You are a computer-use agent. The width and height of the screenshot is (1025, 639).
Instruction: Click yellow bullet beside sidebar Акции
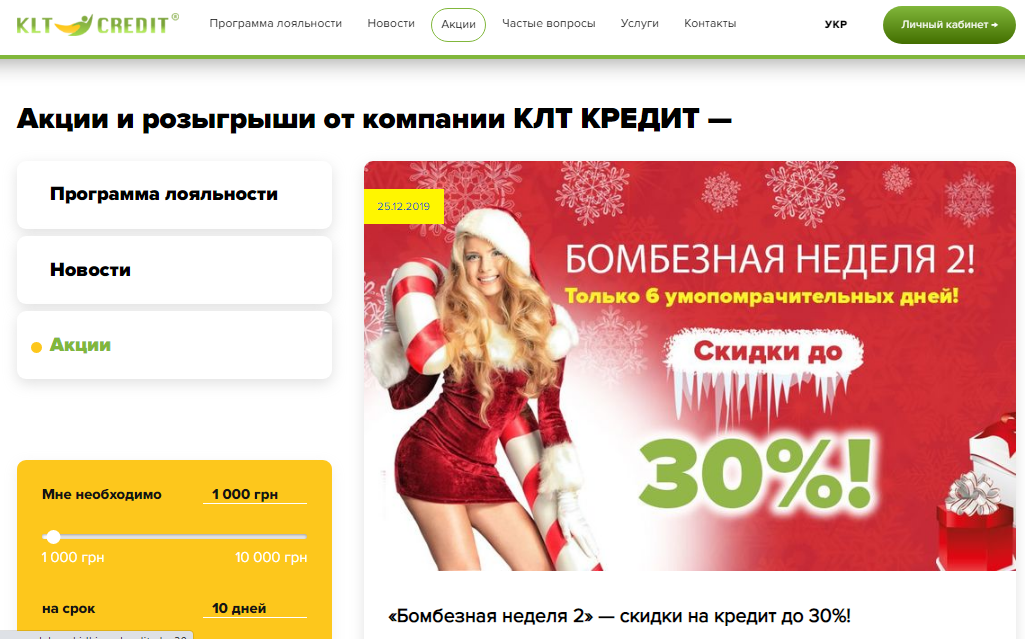37,347
